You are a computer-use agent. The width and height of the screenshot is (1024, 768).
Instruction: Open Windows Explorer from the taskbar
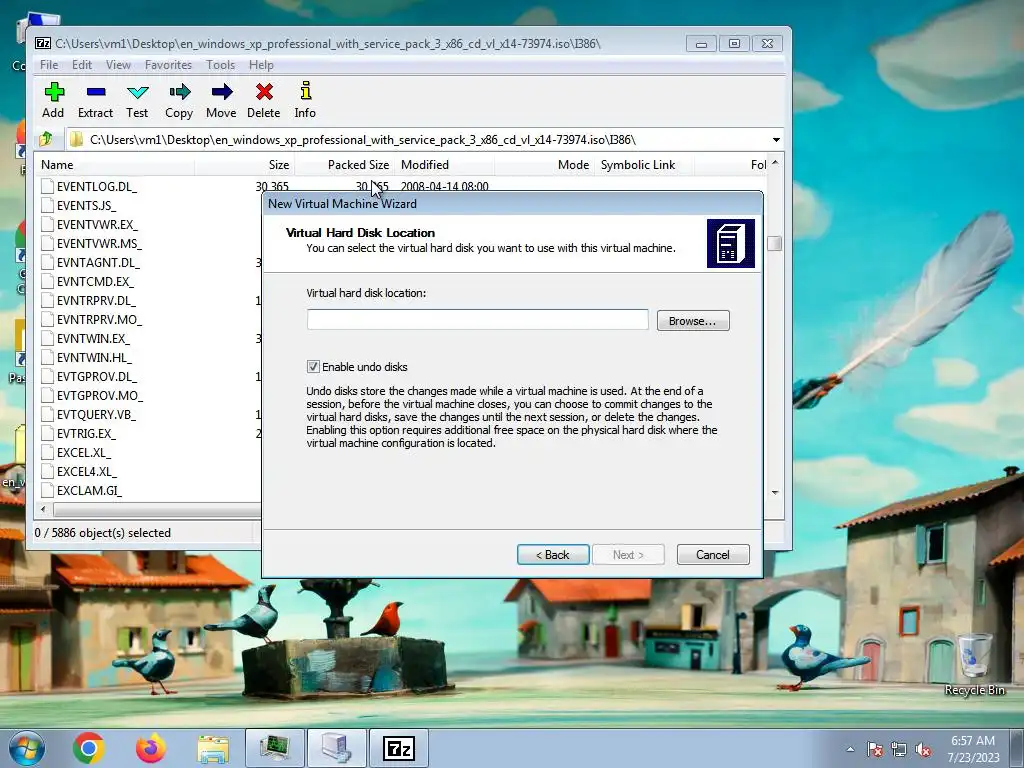click(x=213, y=748)
